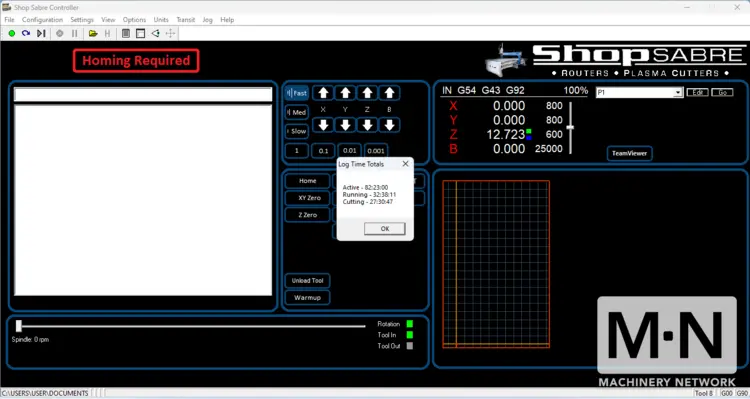Click the Tool 8 status bar entry
The height and width of the screenshot is (399, 750).
(704, 393)
